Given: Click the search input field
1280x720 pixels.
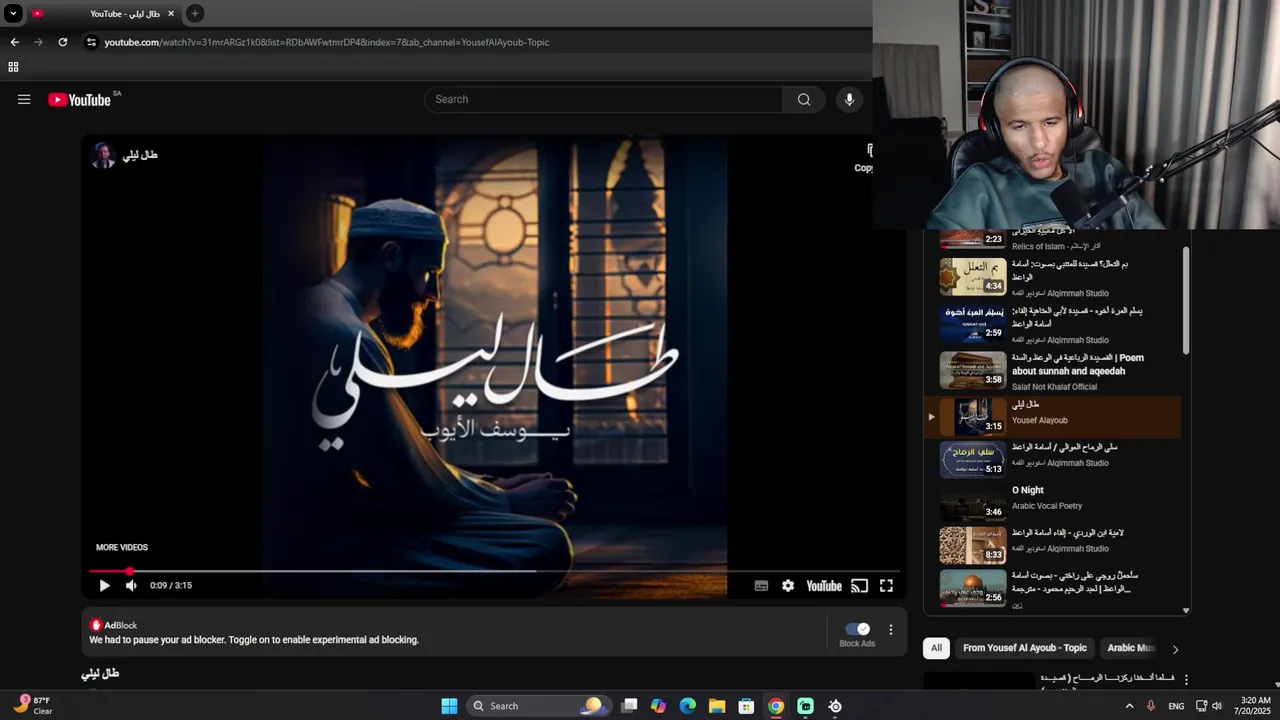Looking at the screenshot, I should [604, 99].
